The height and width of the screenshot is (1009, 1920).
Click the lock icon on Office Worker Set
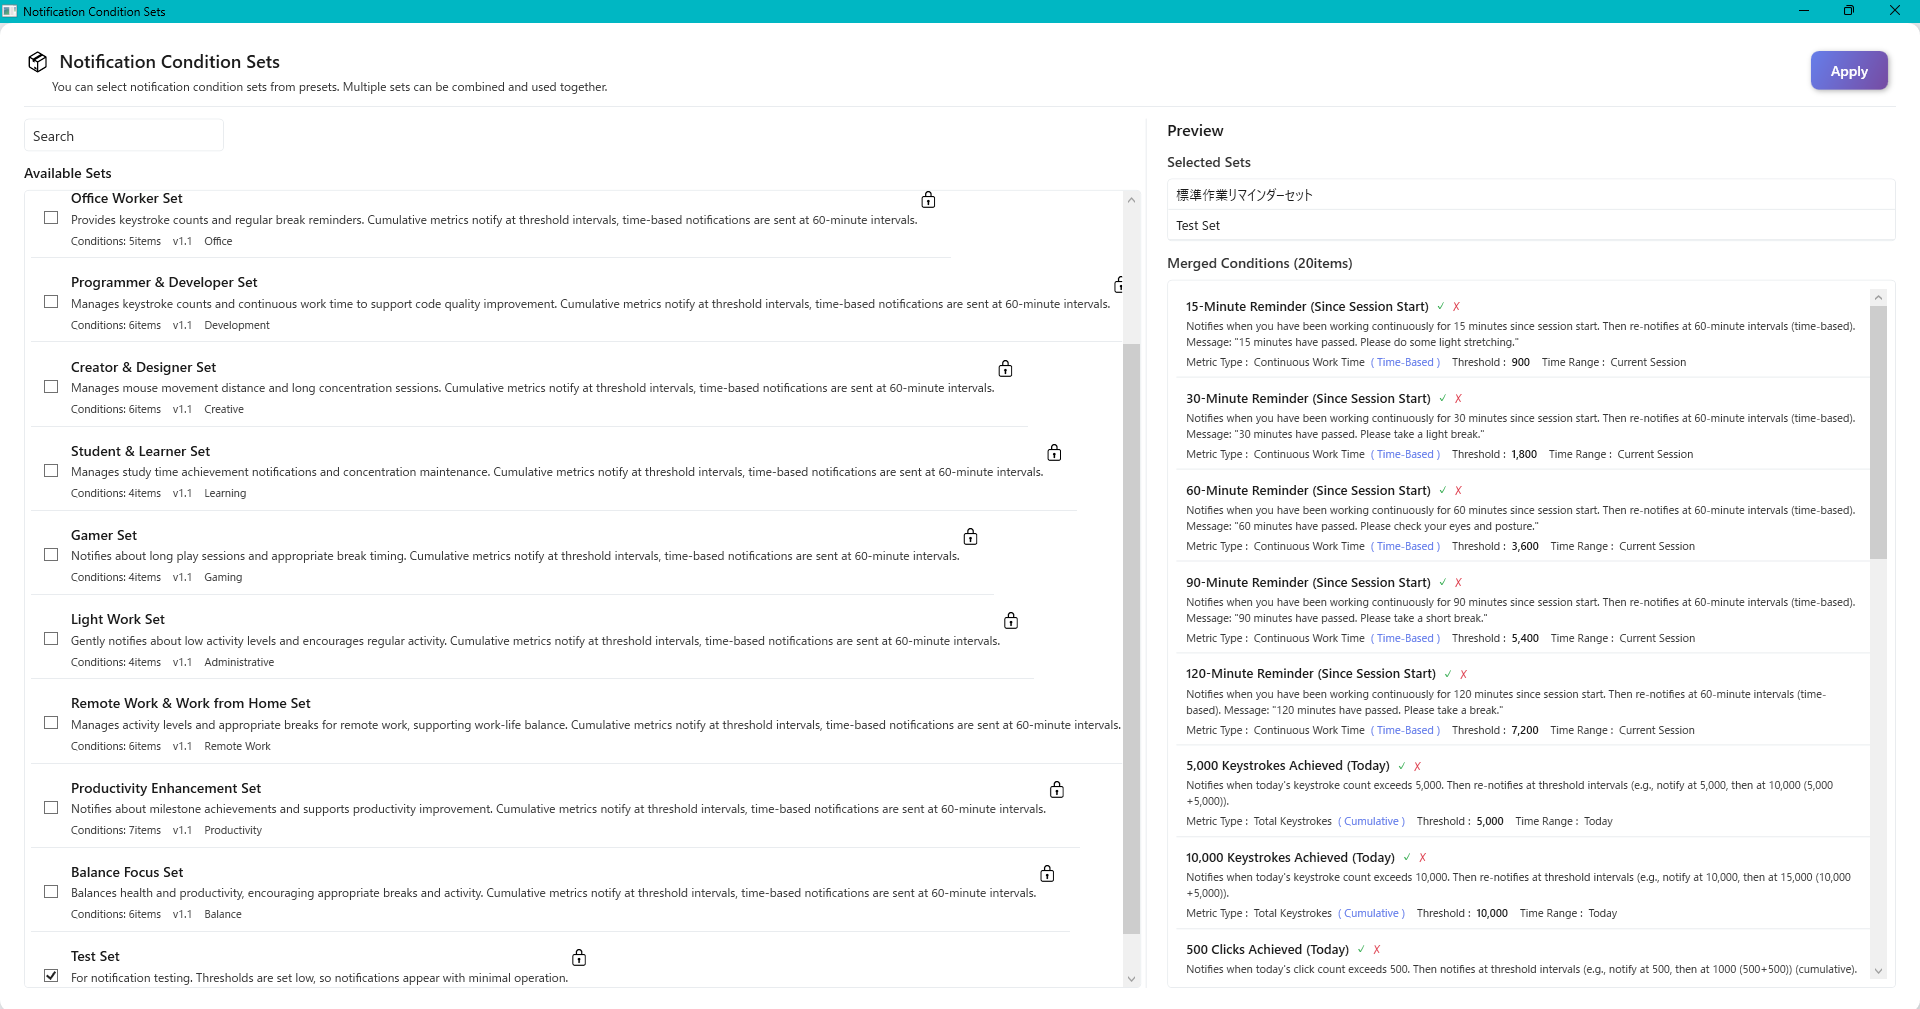pyautogui.click(x=928, y=200)
